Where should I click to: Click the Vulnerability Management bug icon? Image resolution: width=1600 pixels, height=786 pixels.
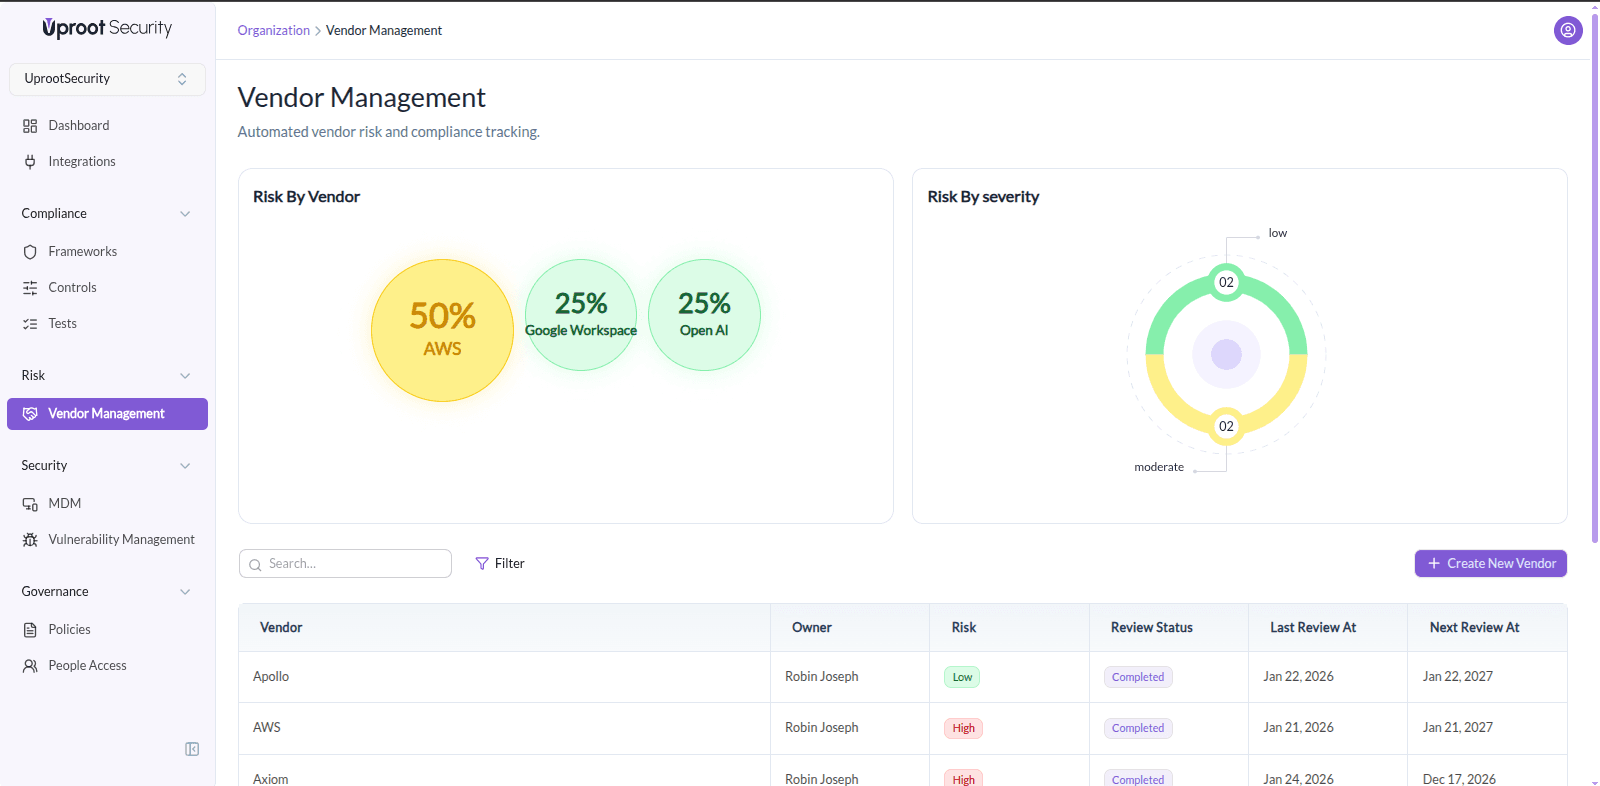point(30,540)
